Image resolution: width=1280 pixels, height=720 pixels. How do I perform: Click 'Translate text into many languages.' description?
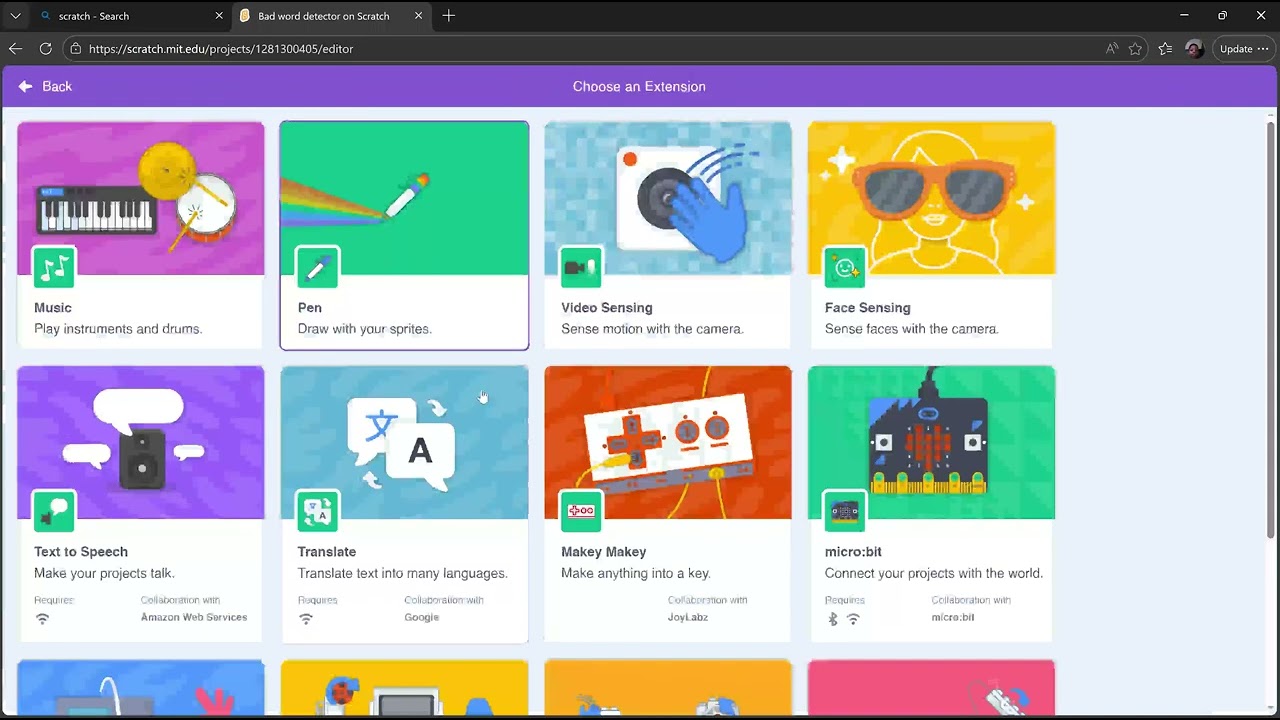pos(403,573)
